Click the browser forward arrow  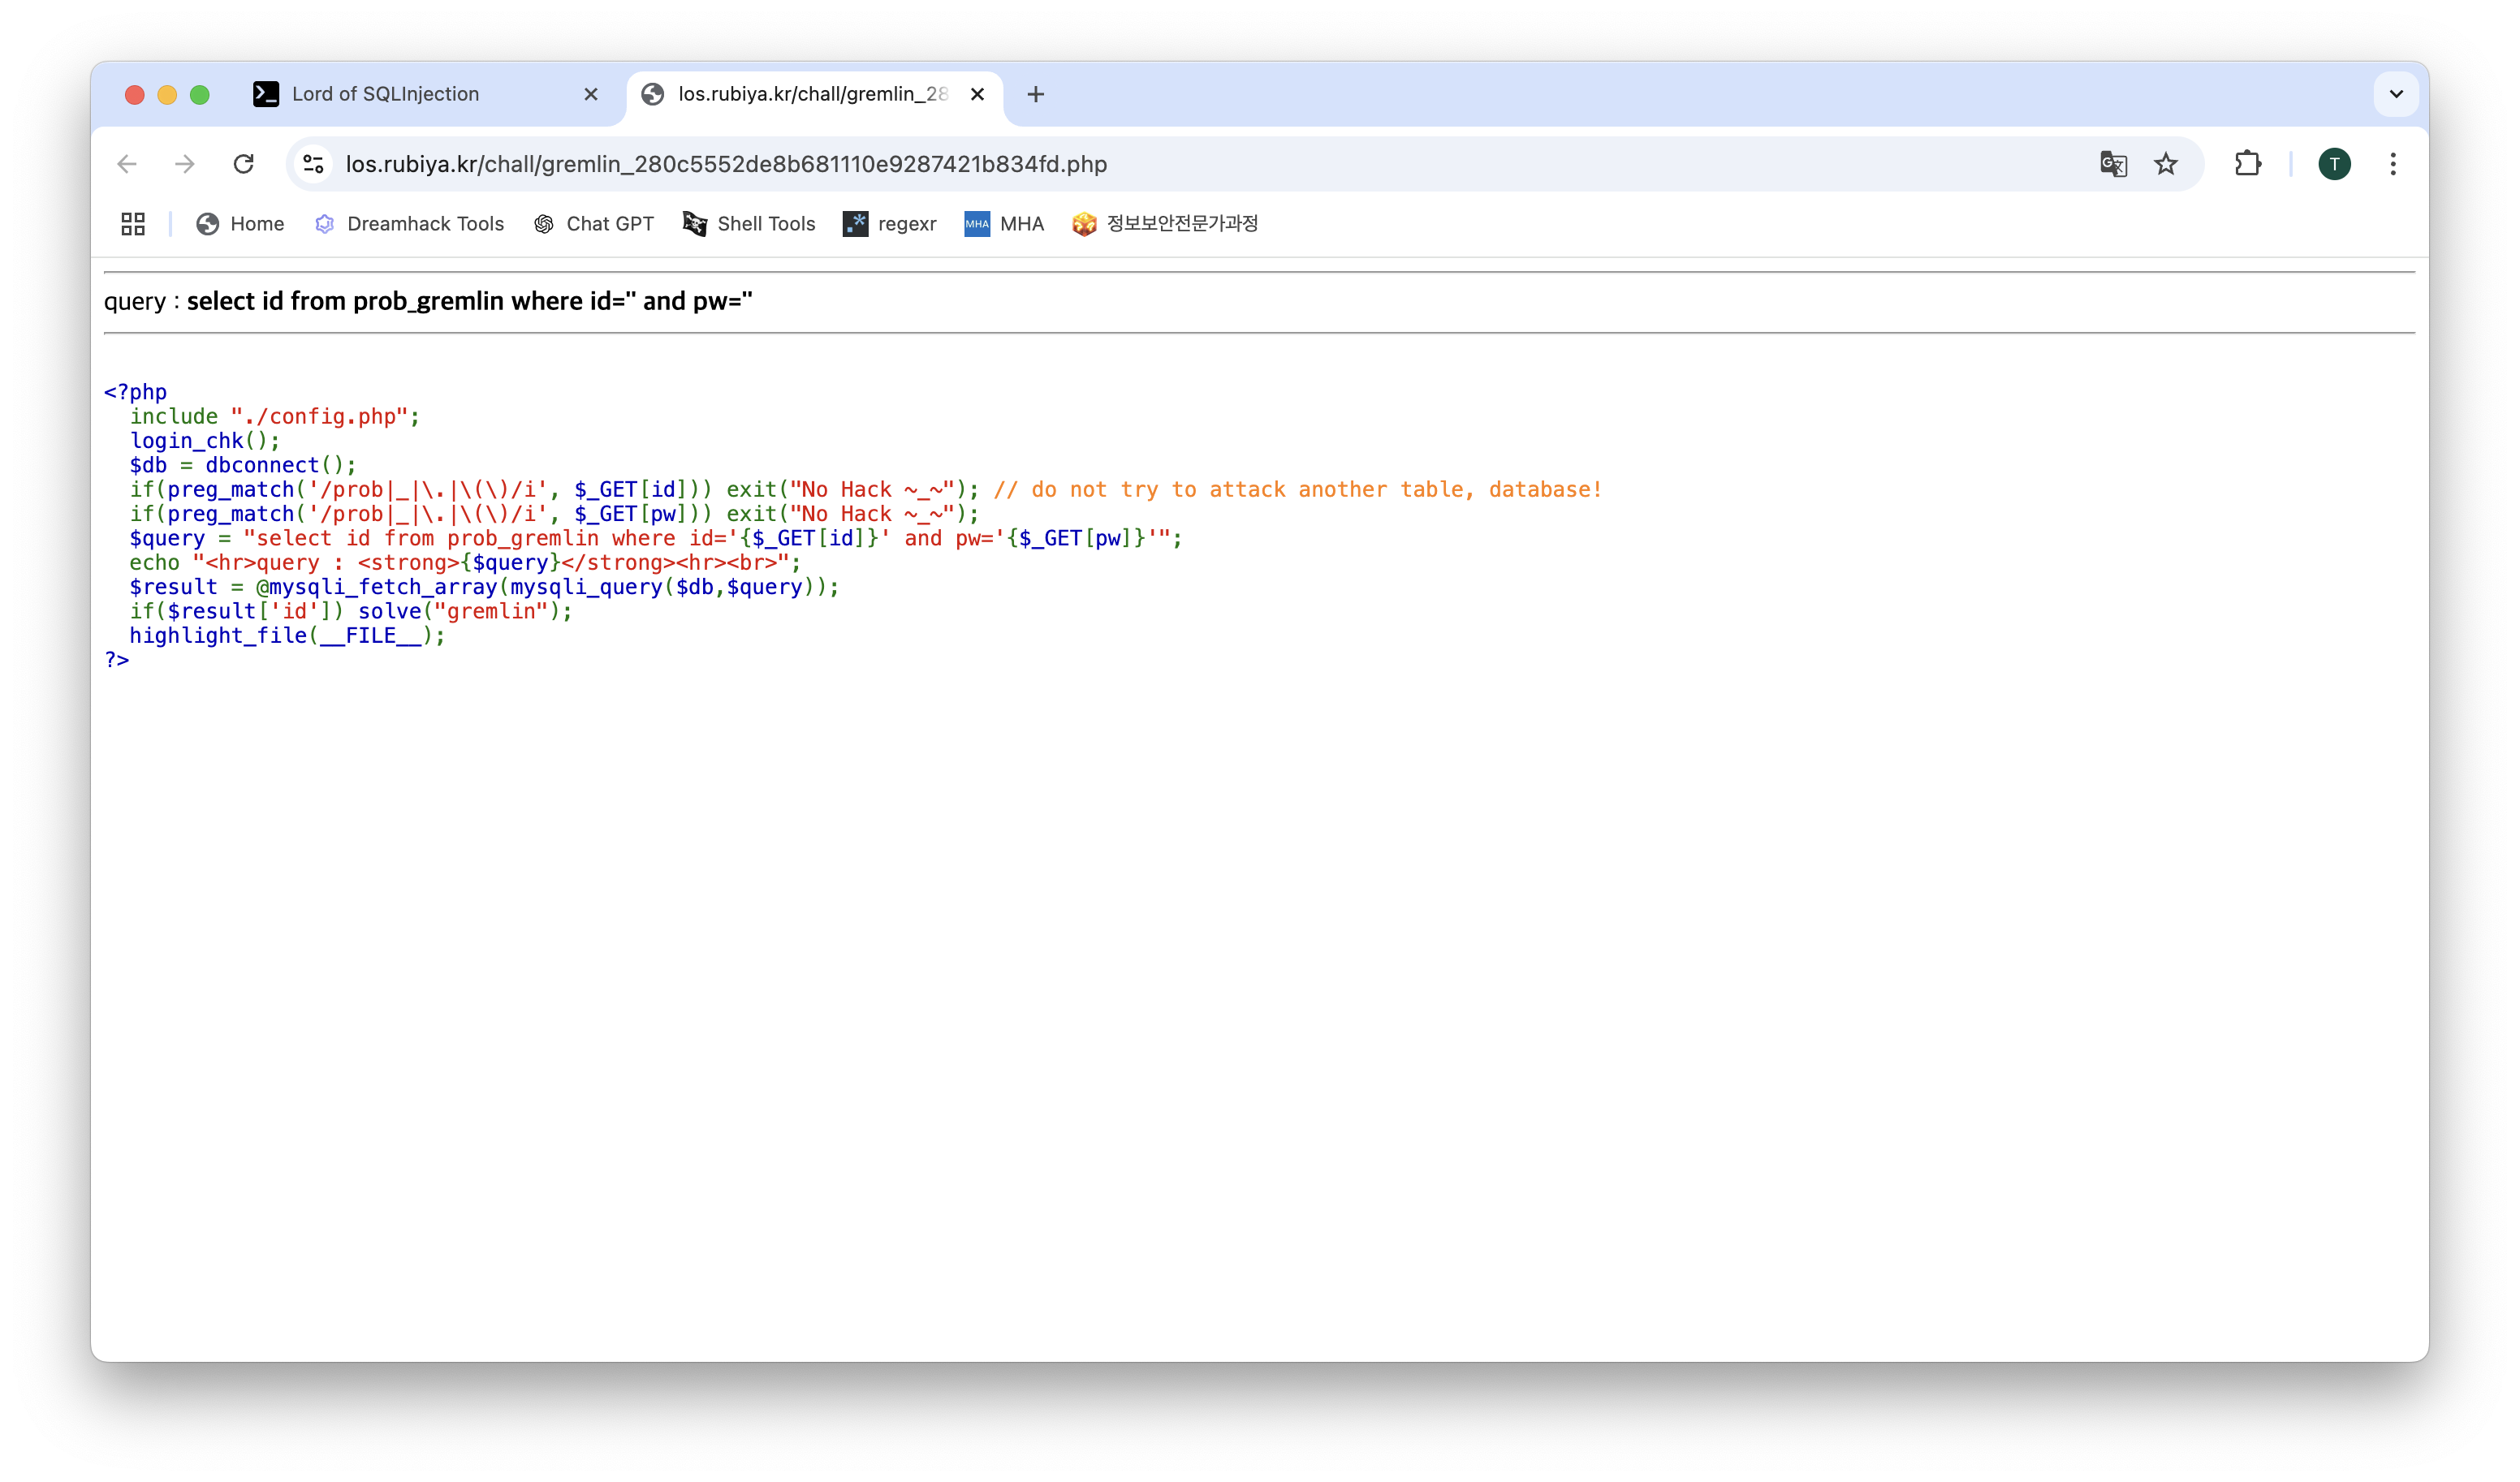click(x=185, y=164)
